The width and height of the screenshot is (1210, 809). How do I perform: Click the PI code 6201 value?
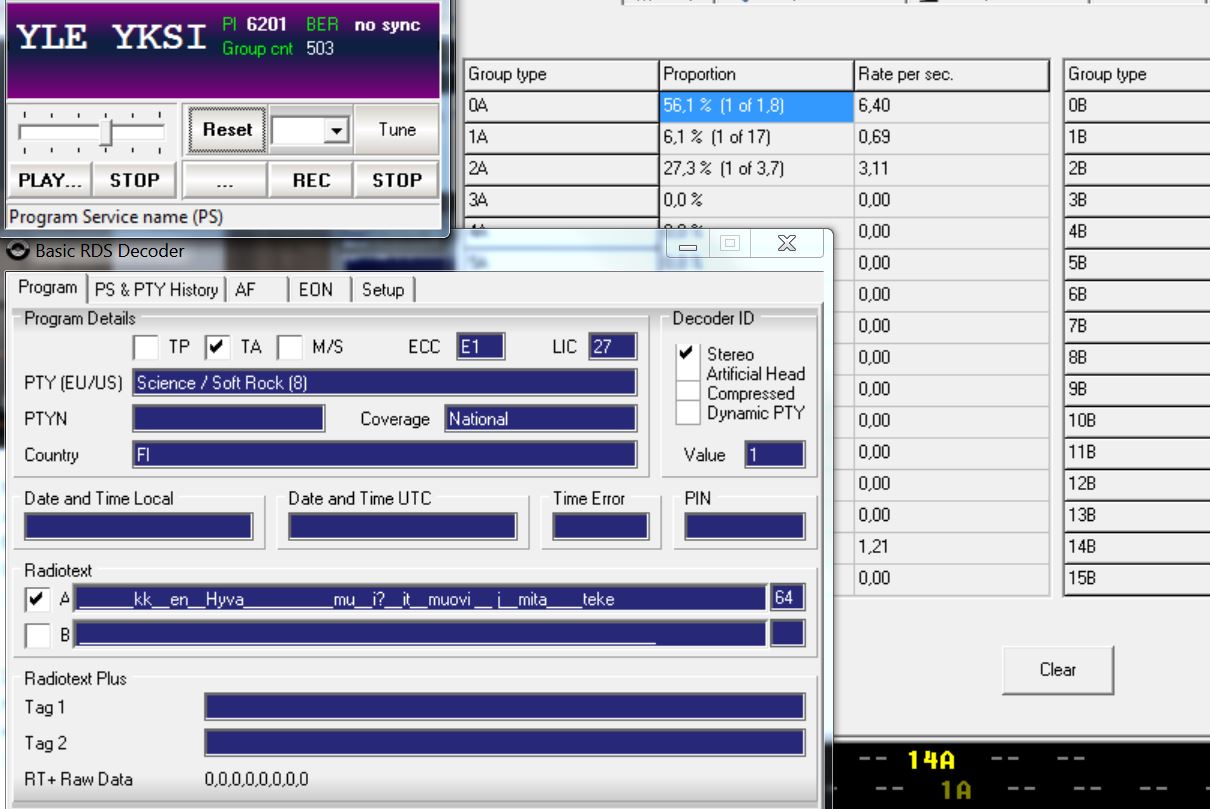tap(267, 26)
